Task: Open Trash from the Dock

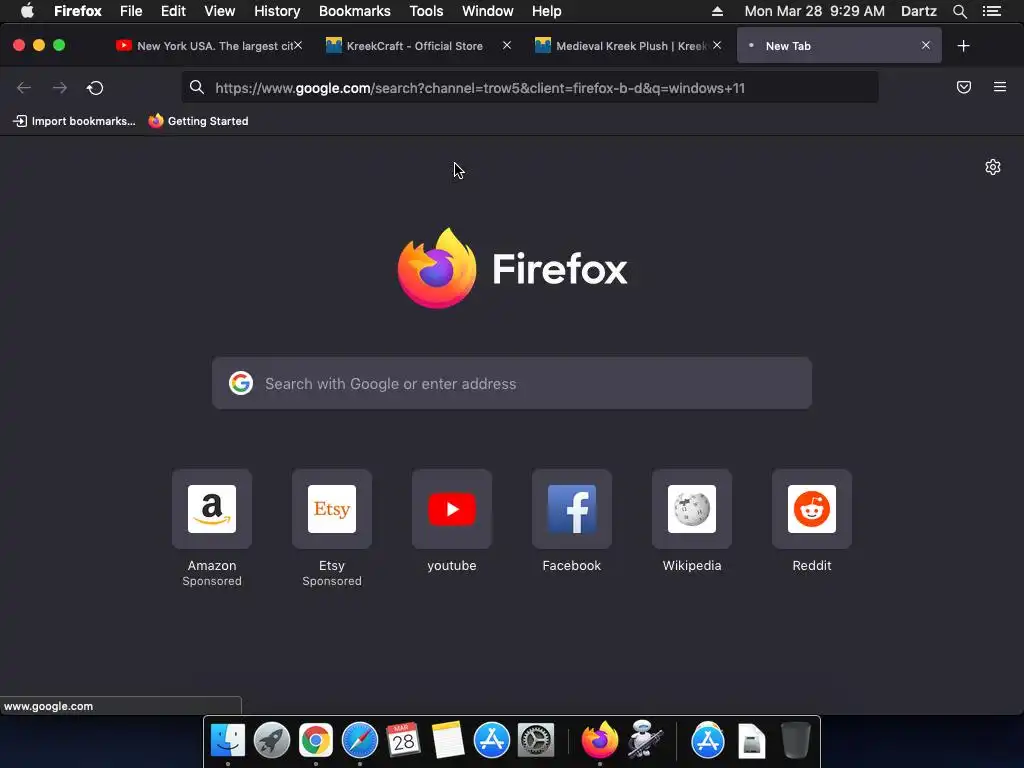Action: [x=796, y=741]
